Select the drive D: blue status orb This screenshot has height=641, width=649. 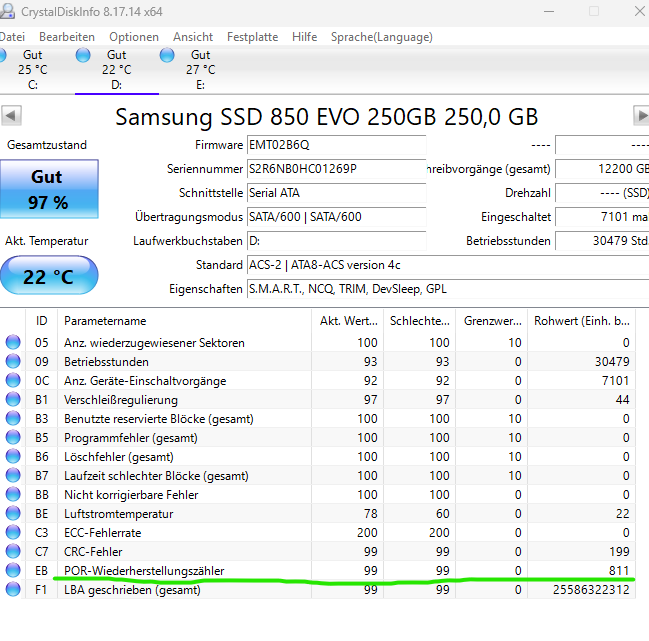coord(83,55)
